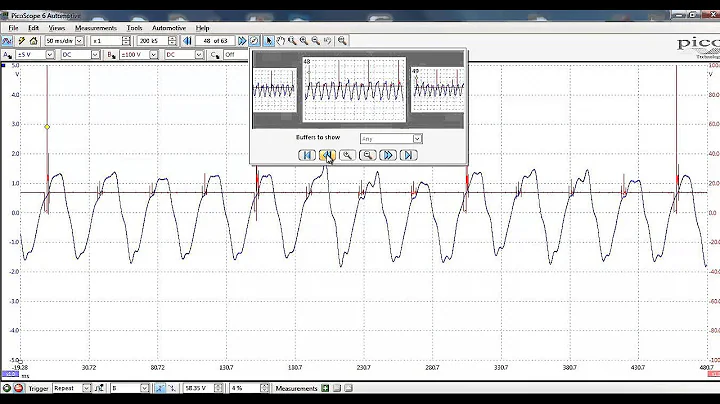Select the hand pan tool
Screen dimensions: 720x404
pos(281,41)
